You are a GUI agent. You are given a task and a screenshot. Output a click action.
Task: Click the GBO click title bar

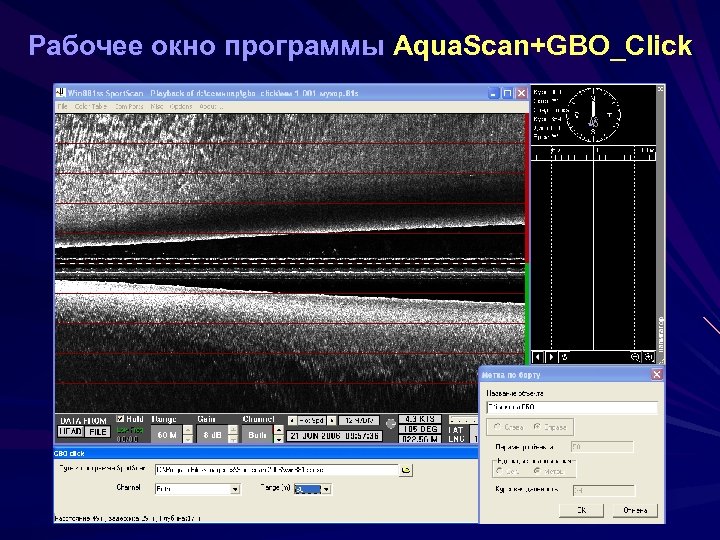[x=266, y=453]
